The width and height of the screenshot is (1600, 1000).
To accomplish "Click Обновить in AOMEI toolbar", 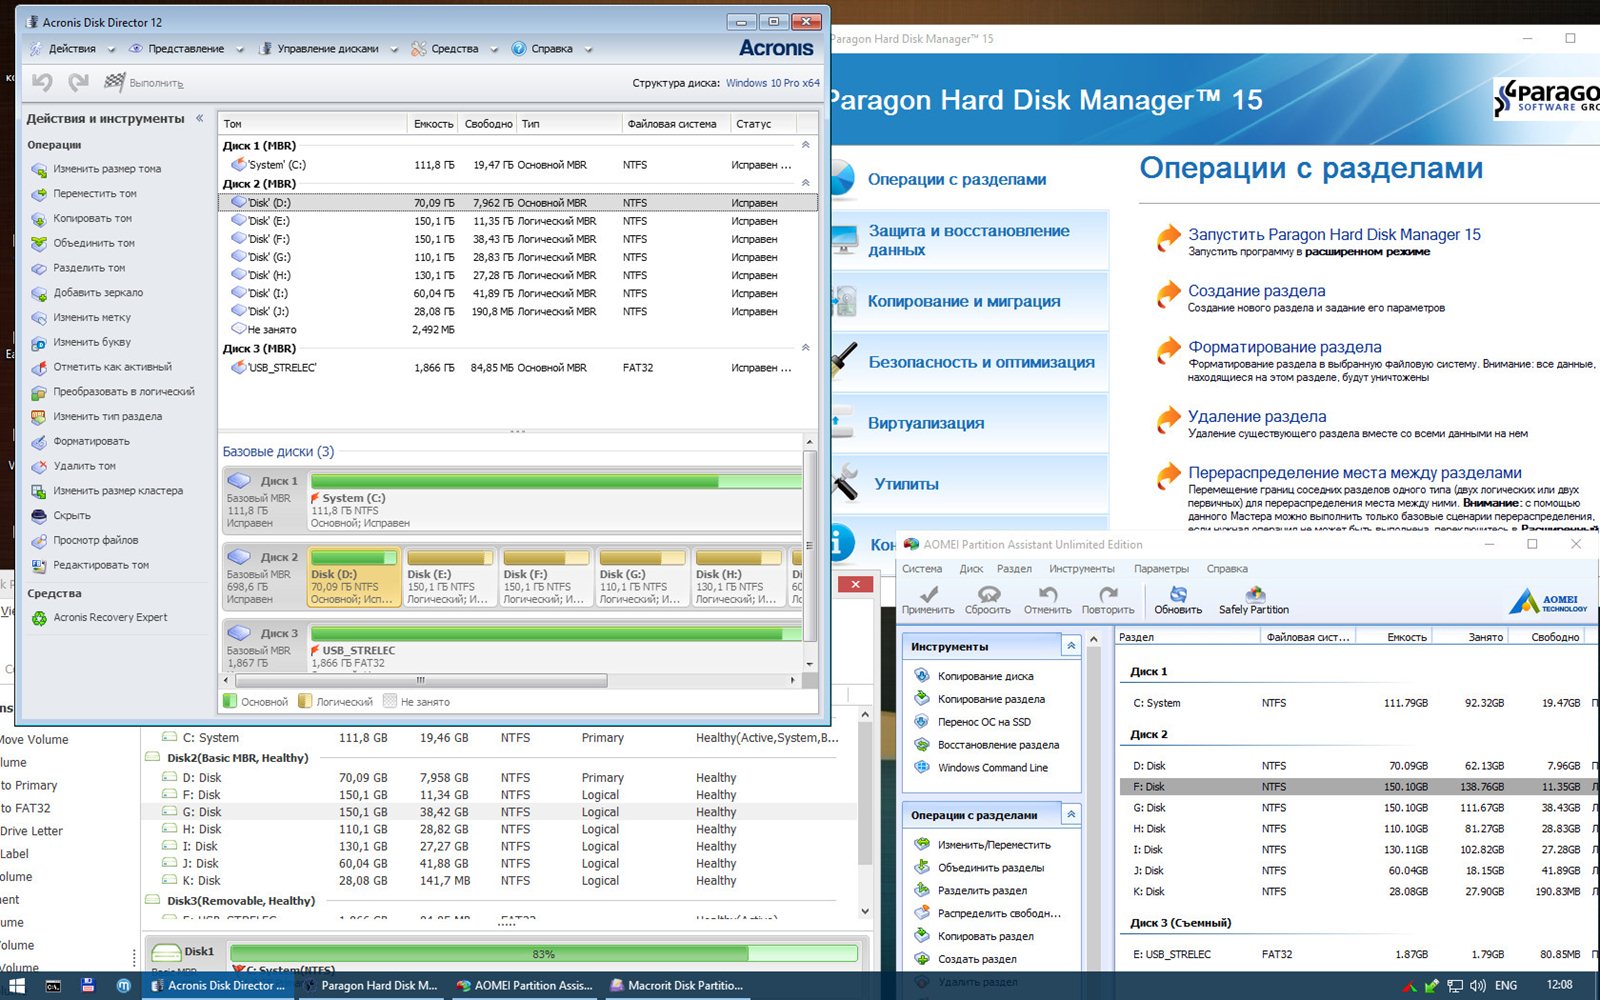I will 1178,600.
